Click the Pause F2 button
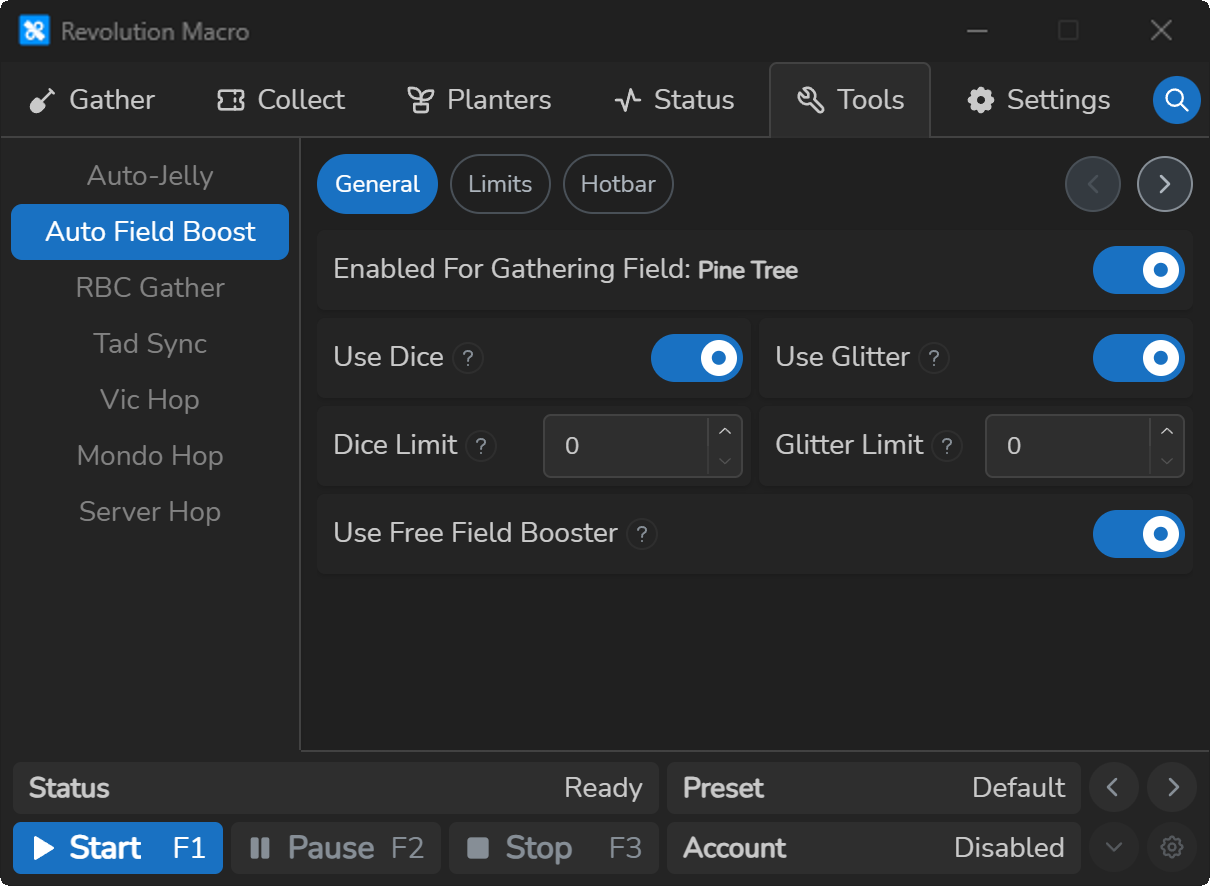Viewport: 1210px width, 886px height. pos(336,848)
